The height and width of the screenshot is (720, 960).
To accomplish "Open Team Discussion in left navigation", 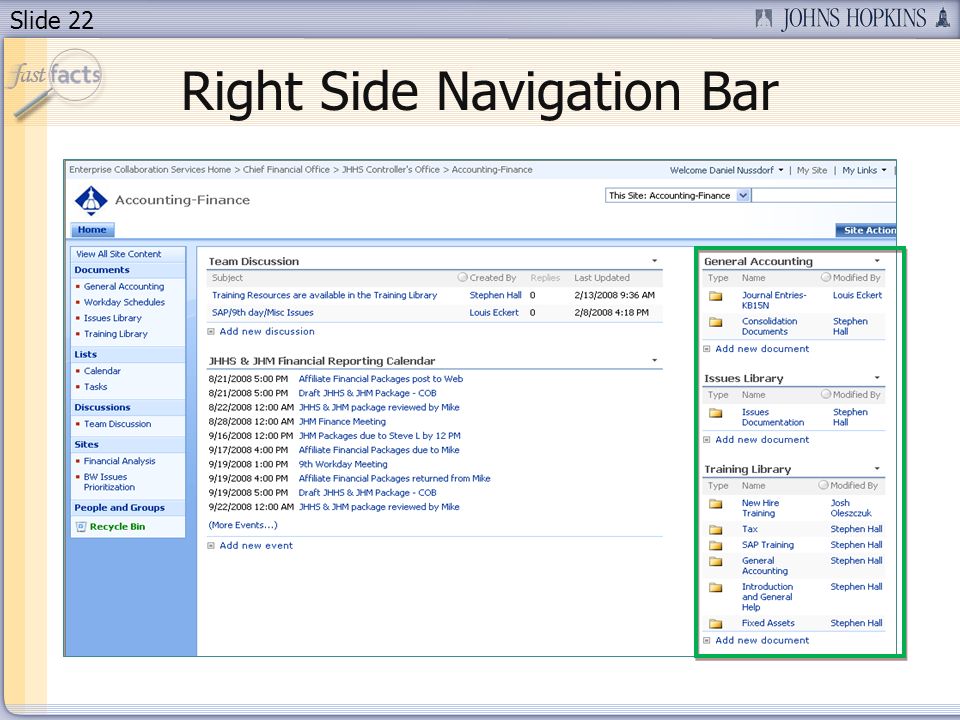I will point(118,424).
